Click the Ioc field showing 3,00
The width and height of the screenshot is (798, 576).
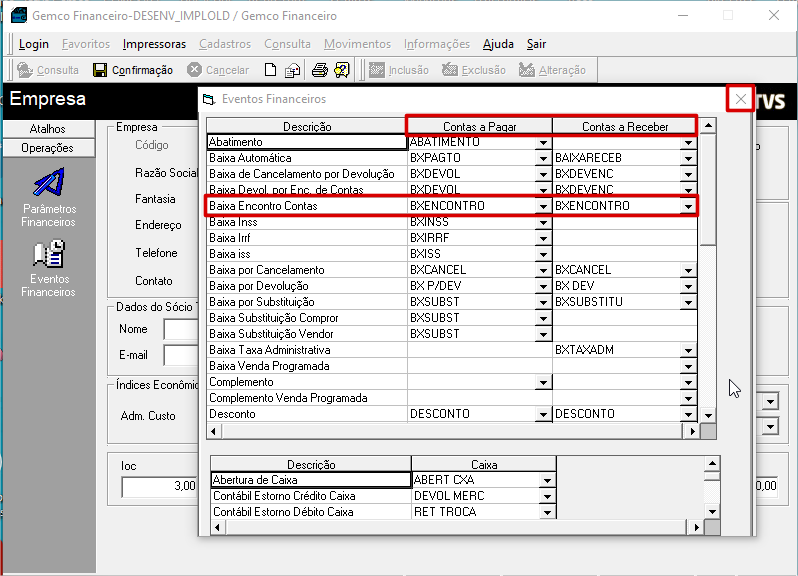[x=159, y=486]
